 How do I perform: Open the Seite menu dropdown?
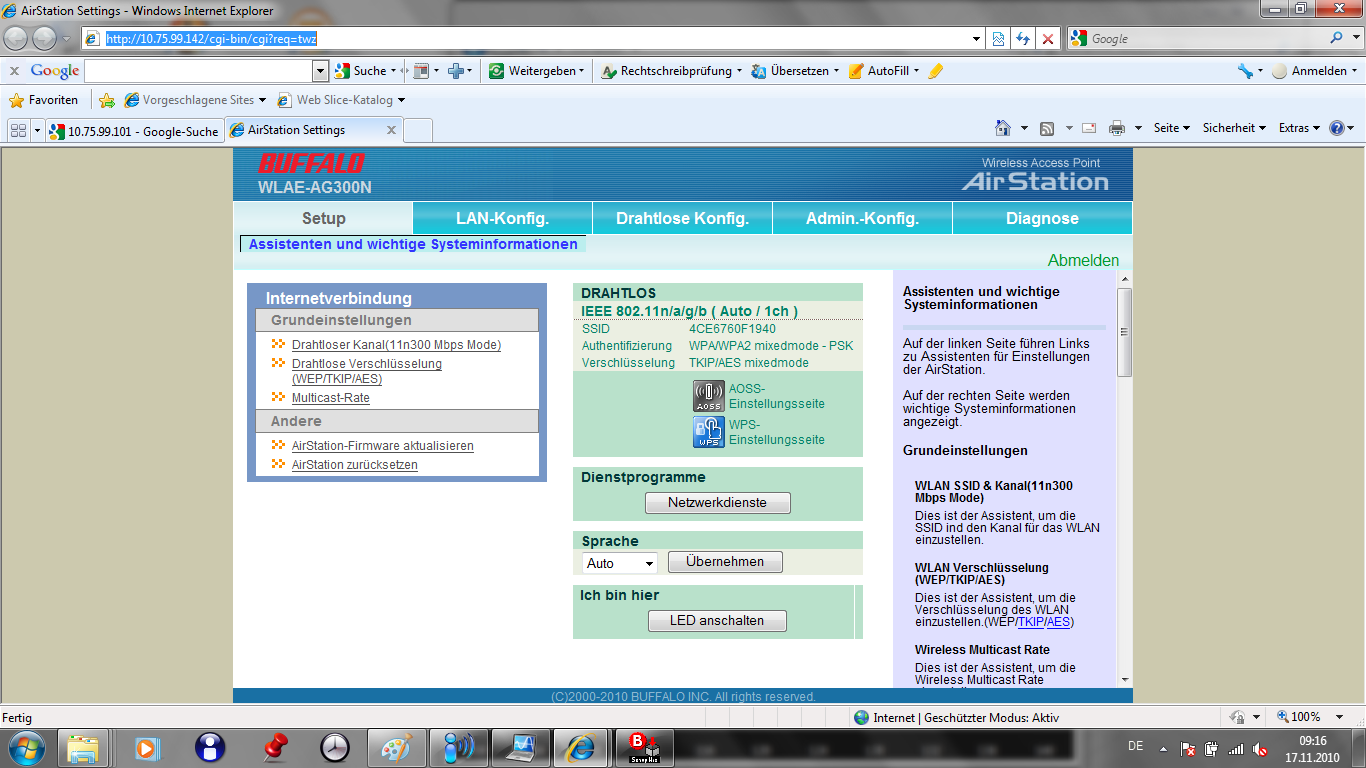click(x=1171, y=128)
